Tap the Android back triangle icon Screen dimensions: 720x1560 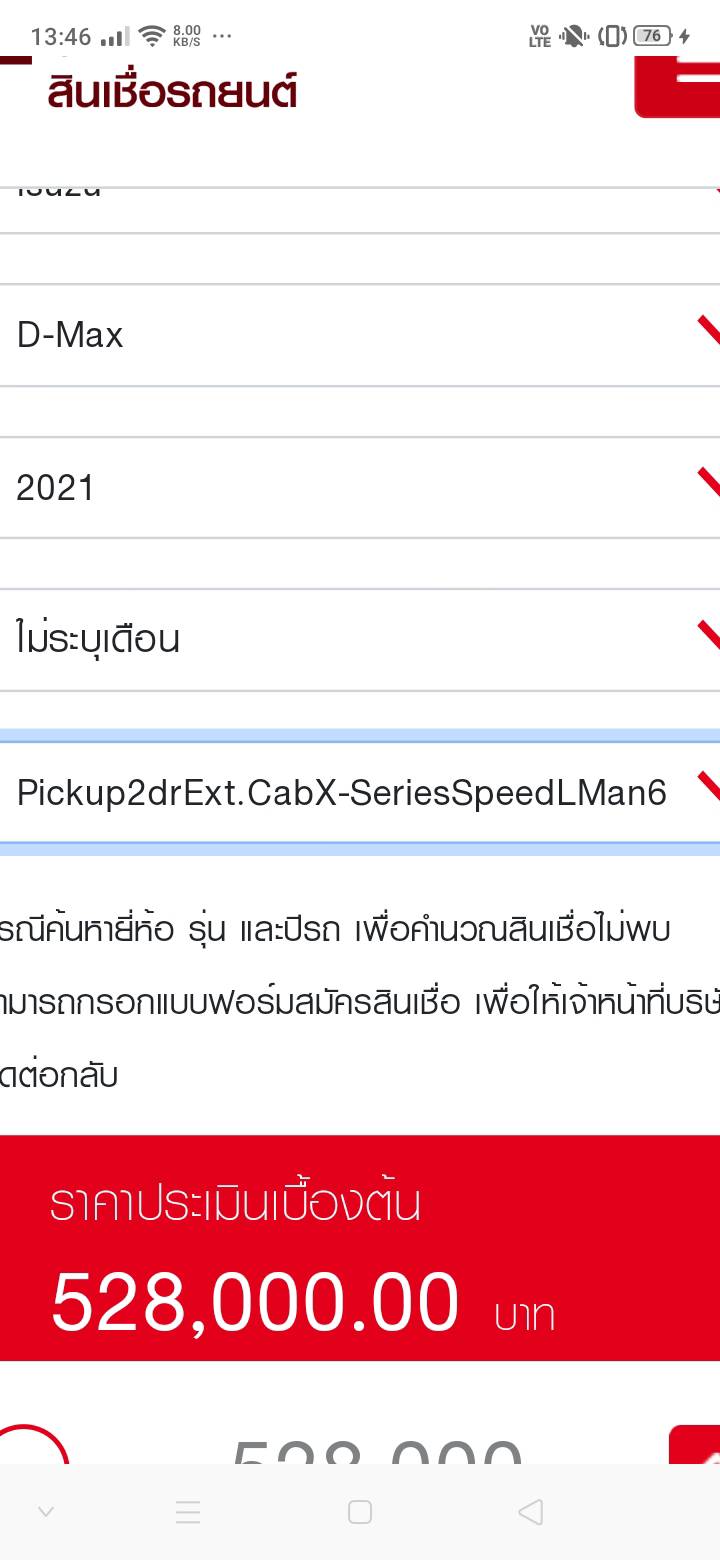531,1512
